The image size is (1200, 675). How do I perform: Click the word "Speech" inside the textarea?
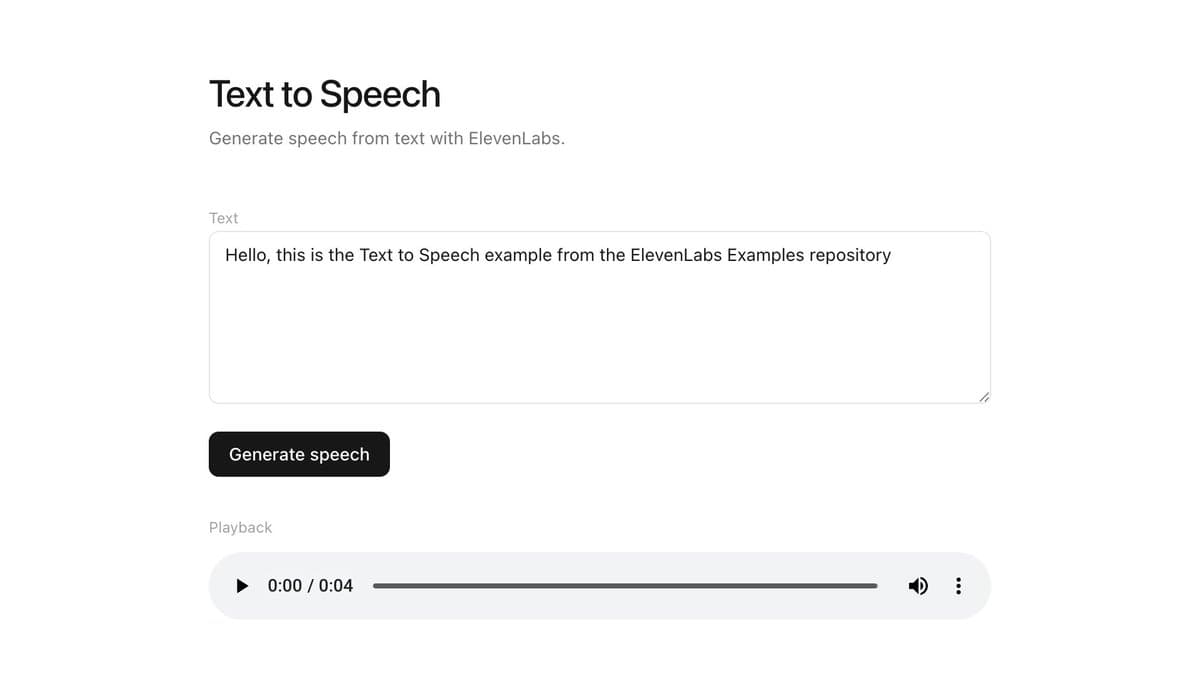tap(449, 255)
